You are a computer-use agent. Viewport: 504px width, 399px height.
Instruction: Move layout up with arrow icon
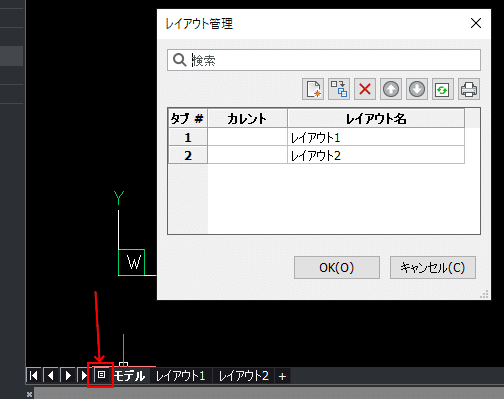pos(391,89)
